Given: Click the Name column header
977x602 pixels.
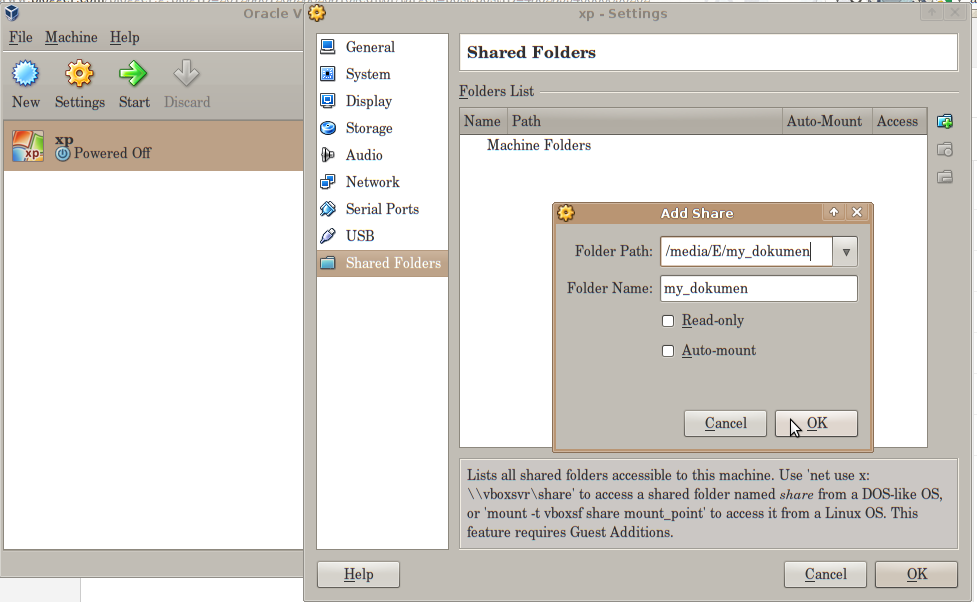Looking at the screenshot, I should [483, 122].
